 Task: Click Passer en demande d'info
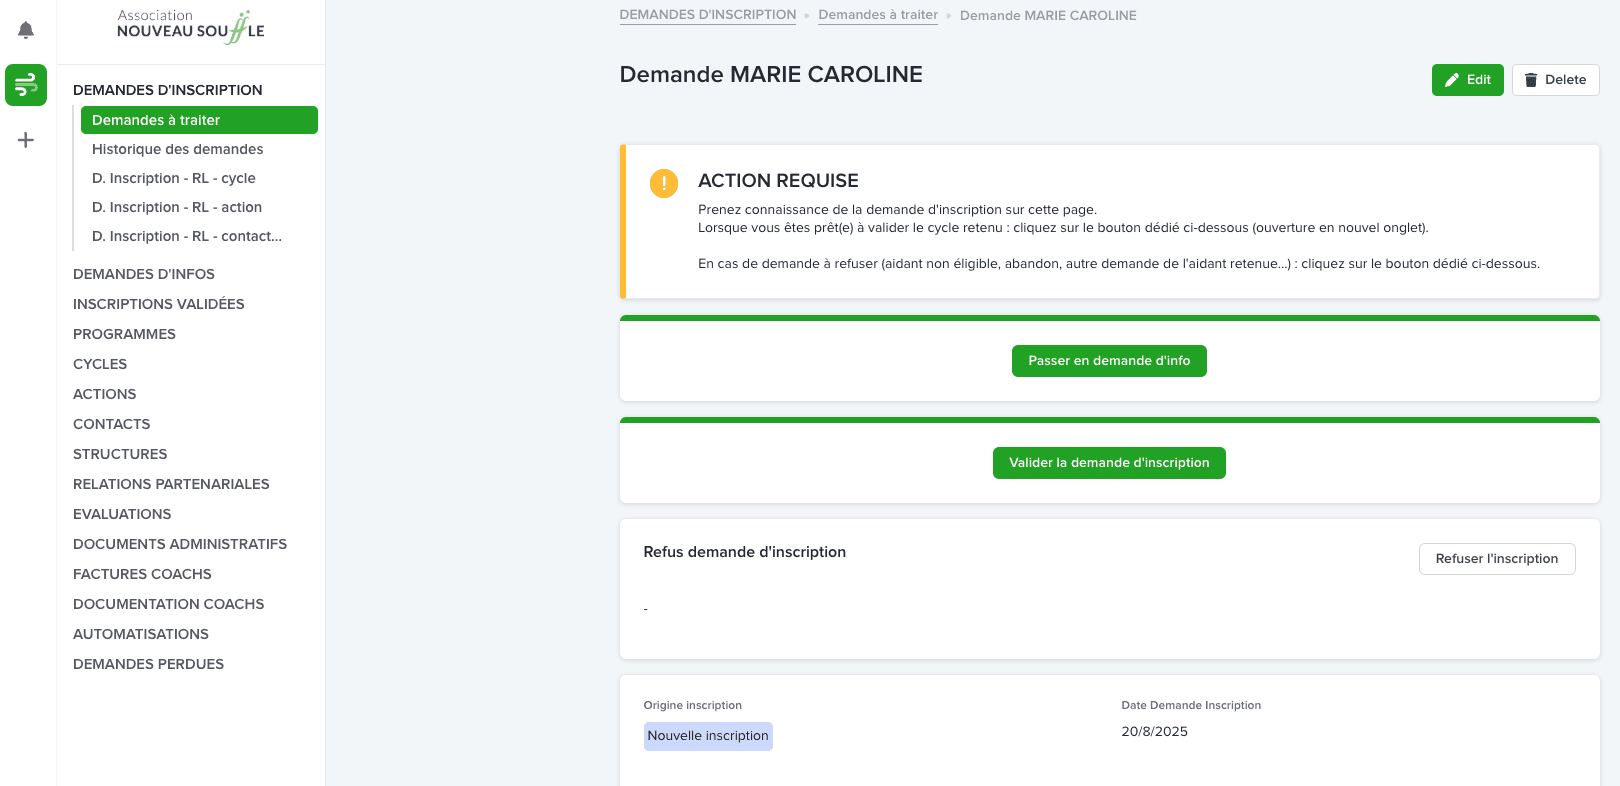(x=1109, y=361)
